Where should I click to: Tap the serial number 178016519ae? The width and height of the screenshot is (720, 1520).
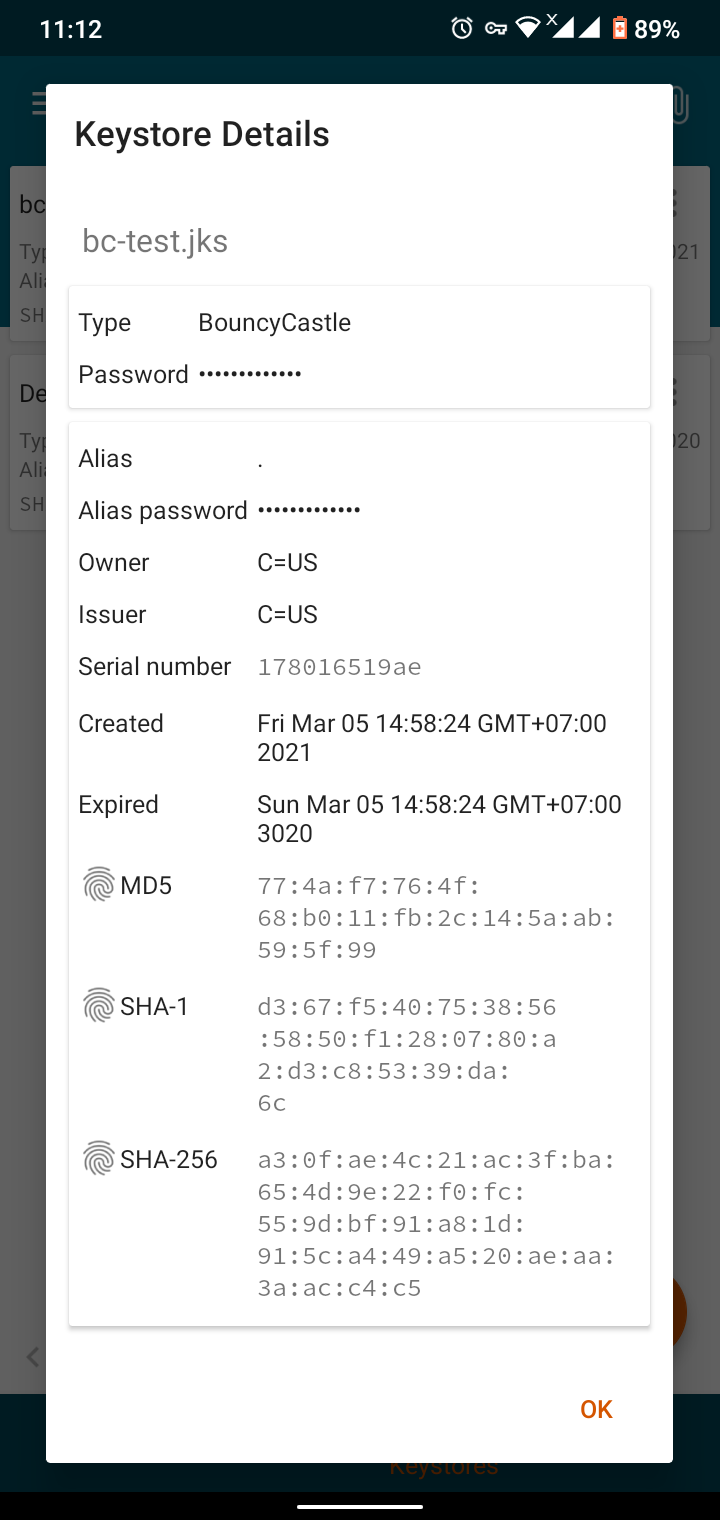(x=339, y=667)
